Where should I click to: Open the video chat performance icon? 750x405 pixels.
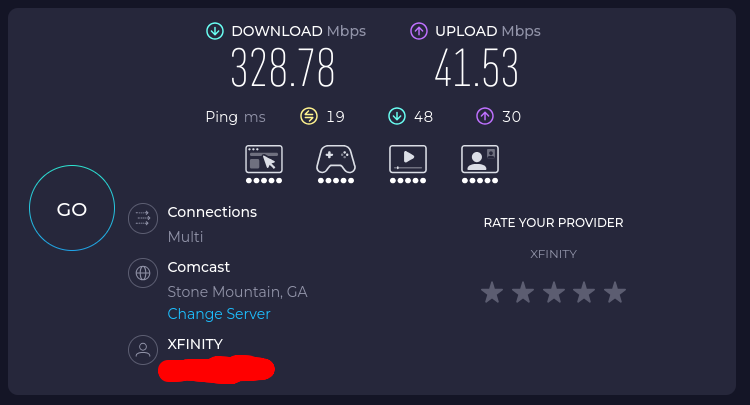(480, 164)
